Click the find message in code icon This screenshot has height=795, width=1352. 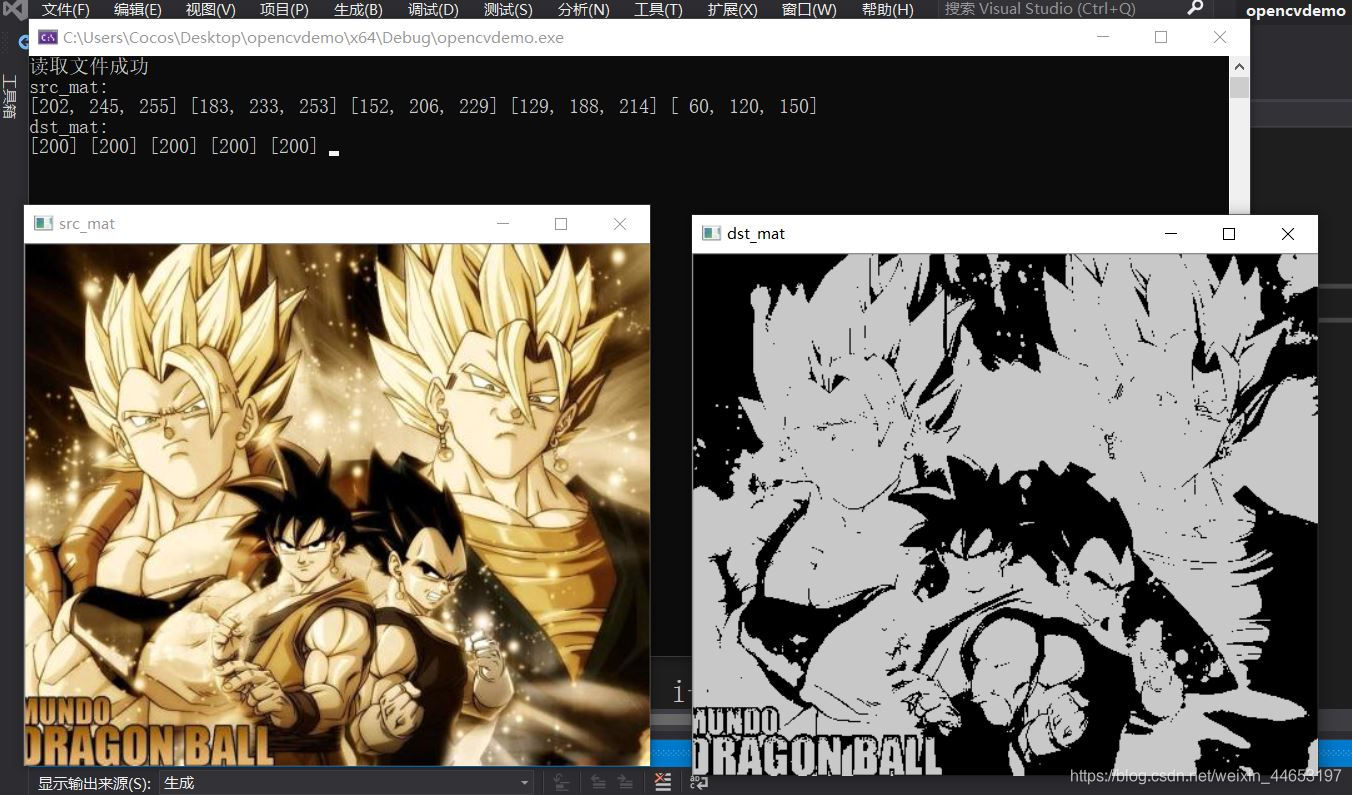coord(561,783)
